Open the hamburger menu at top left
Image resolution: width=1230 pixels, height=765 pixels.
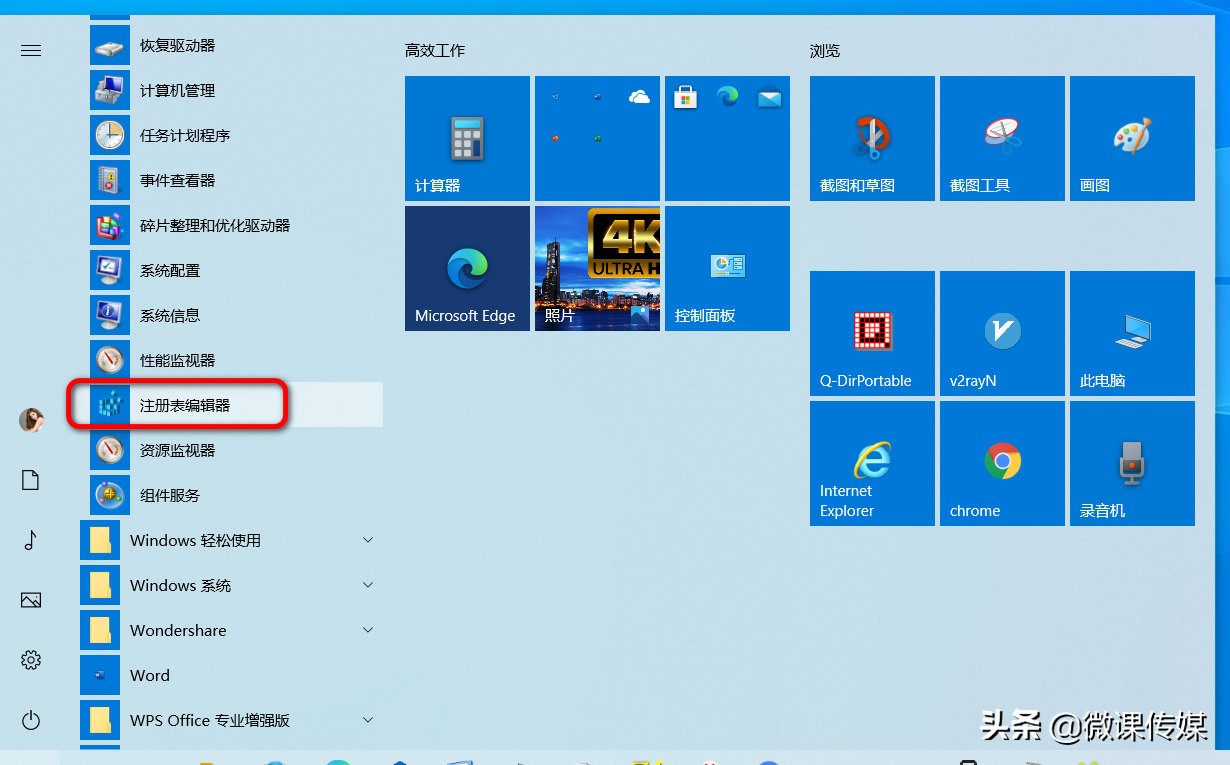[30, 50]
